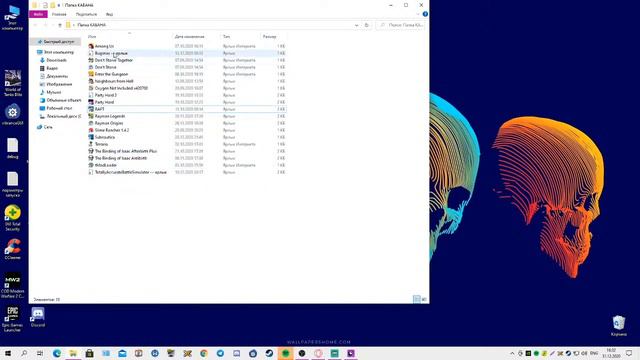The height and width of the screenshot is (360, 640).
Task: Open CCleaner desktop shortcut
Action: pyautogui.click(x=13, y=249)
